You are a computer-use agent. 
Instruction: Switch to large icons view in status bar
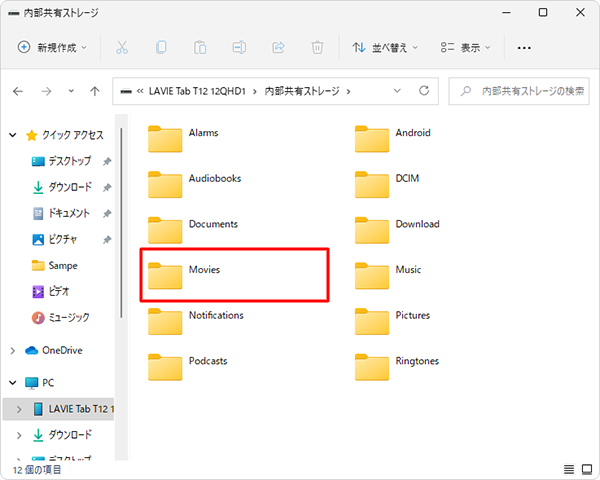[587, 469]
